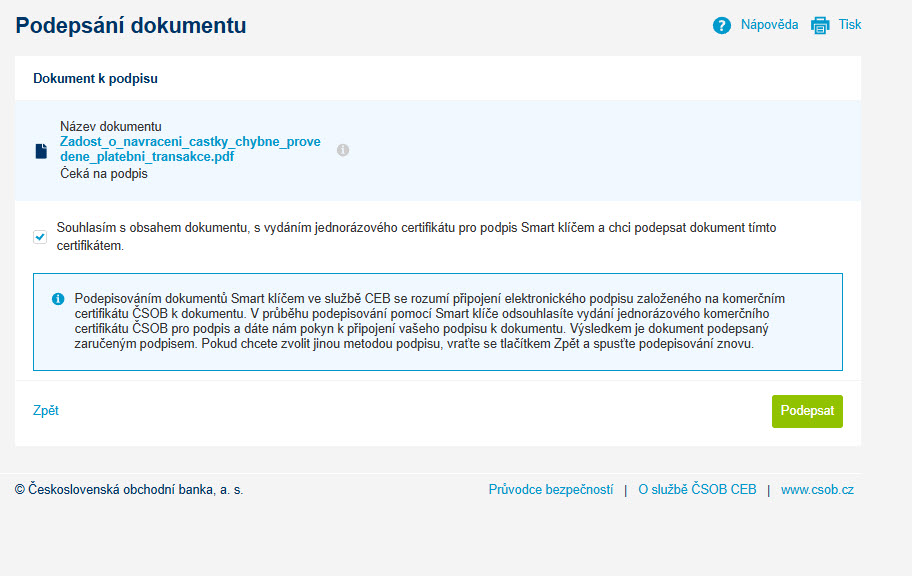The height and width of the screenshot is (576, 912).
Task: Go back using the Zpět link
Action: coord(45,411)
